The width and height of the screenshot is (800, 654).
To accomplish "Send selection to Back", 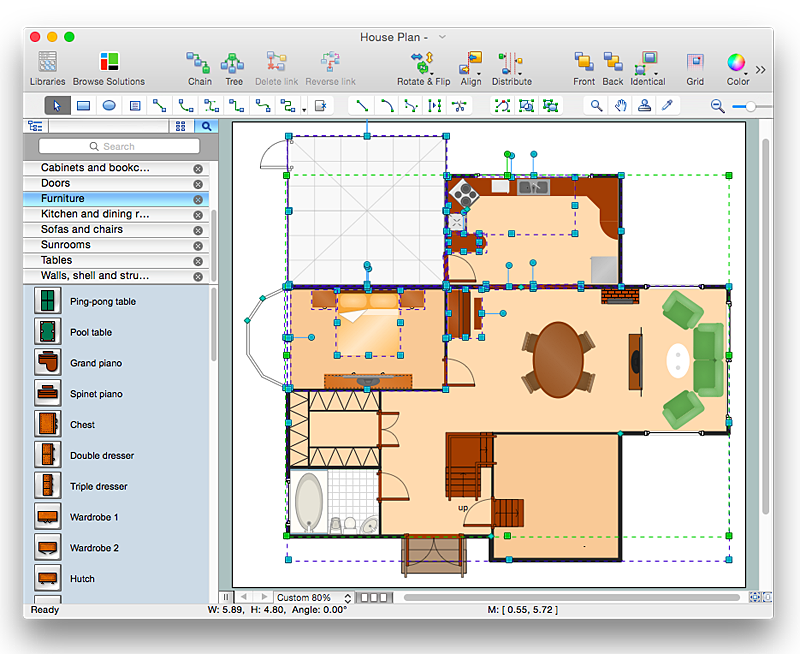I will 612,62.
